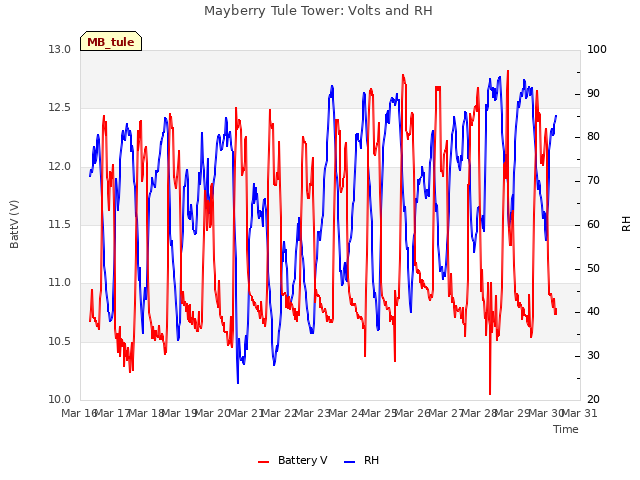
Task: Click the 70 right axis tick label
Action: (593, 180)
